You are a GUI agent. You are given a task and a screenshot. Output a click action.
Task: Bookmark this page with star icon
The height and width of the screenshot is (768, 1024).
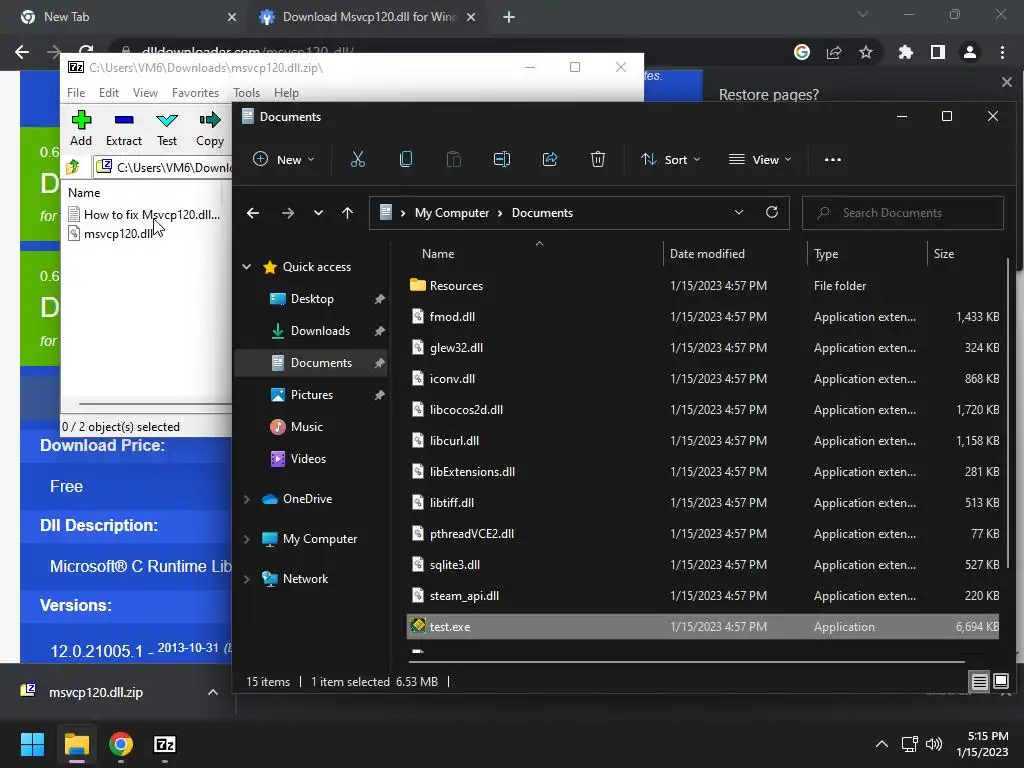pyautogui.click(x=866, y=52)
